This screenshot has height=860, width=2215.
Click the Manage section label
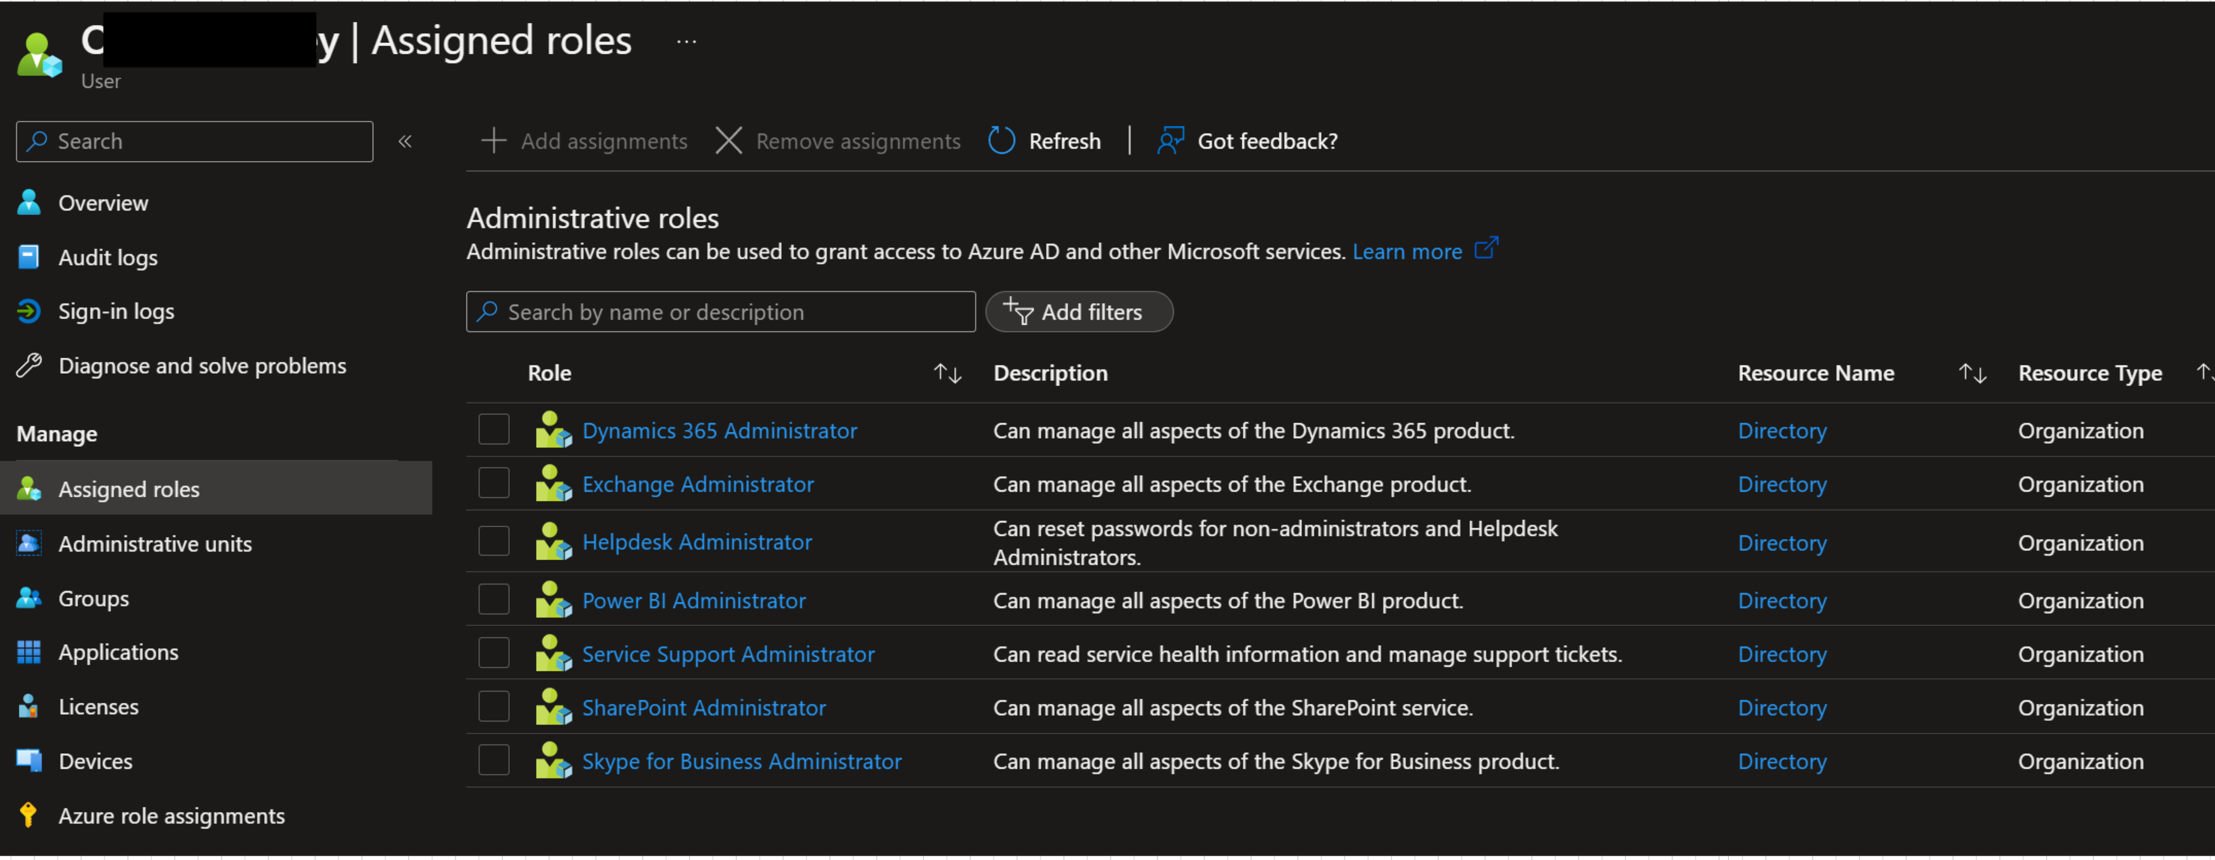[x=57, y=434]
